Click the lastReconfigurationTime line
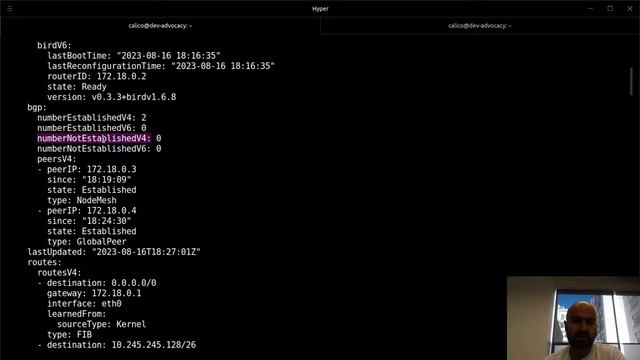 (x=161, y=66)
